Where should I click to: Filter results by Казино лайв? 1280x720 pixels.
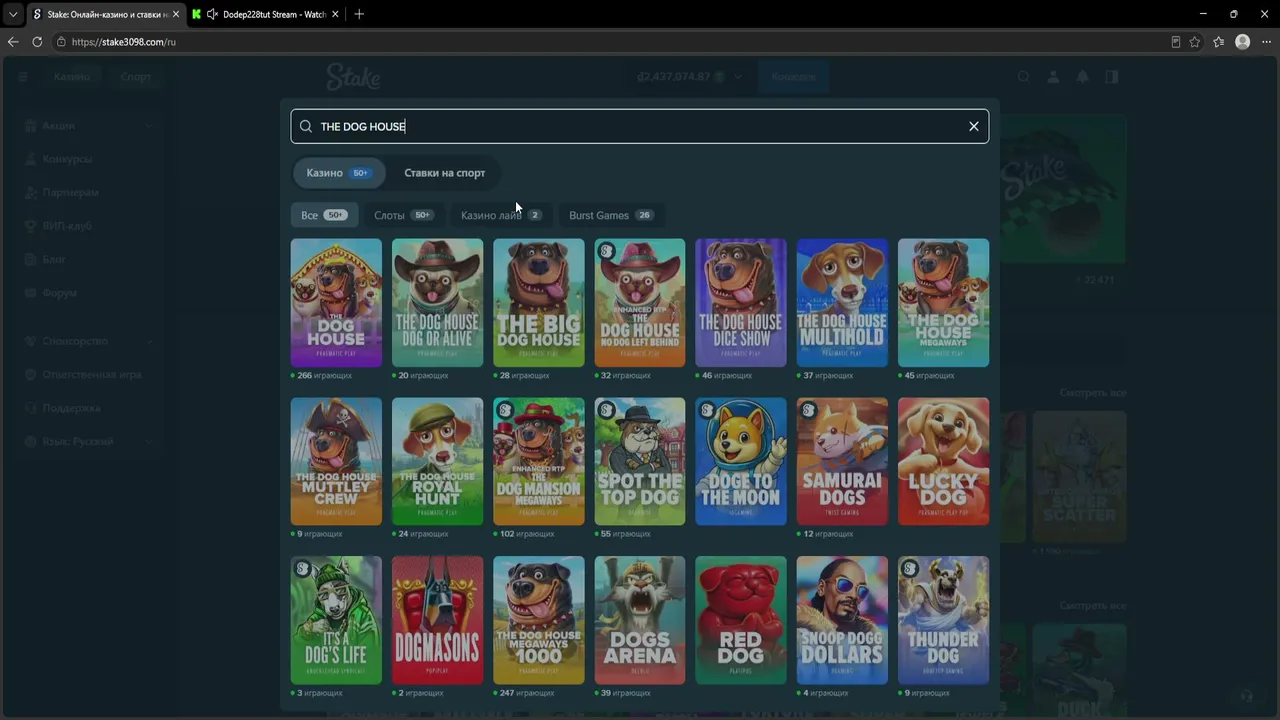pos(500,215)
